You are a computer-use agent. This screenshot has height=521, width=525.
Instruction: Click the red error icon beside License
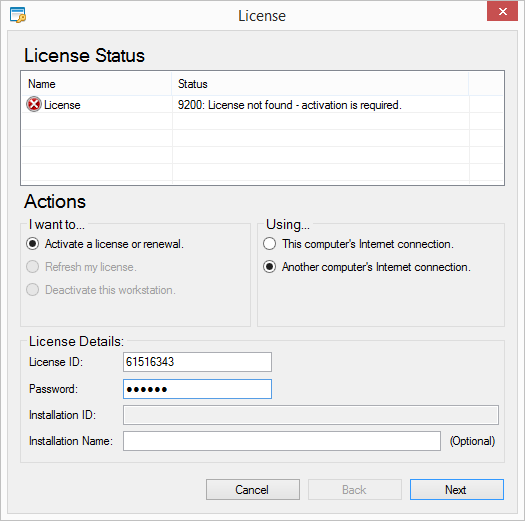[34, 104]
